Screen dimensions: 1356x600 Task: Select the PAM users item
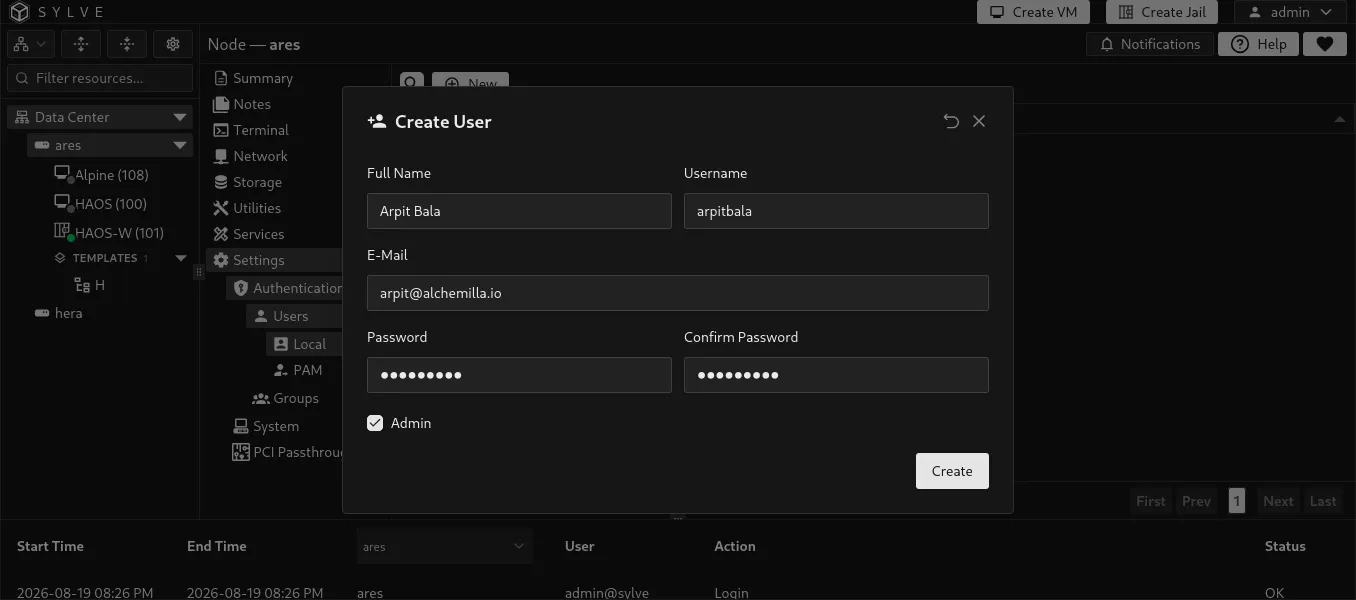pyautogui.click(x=298, y=370)
